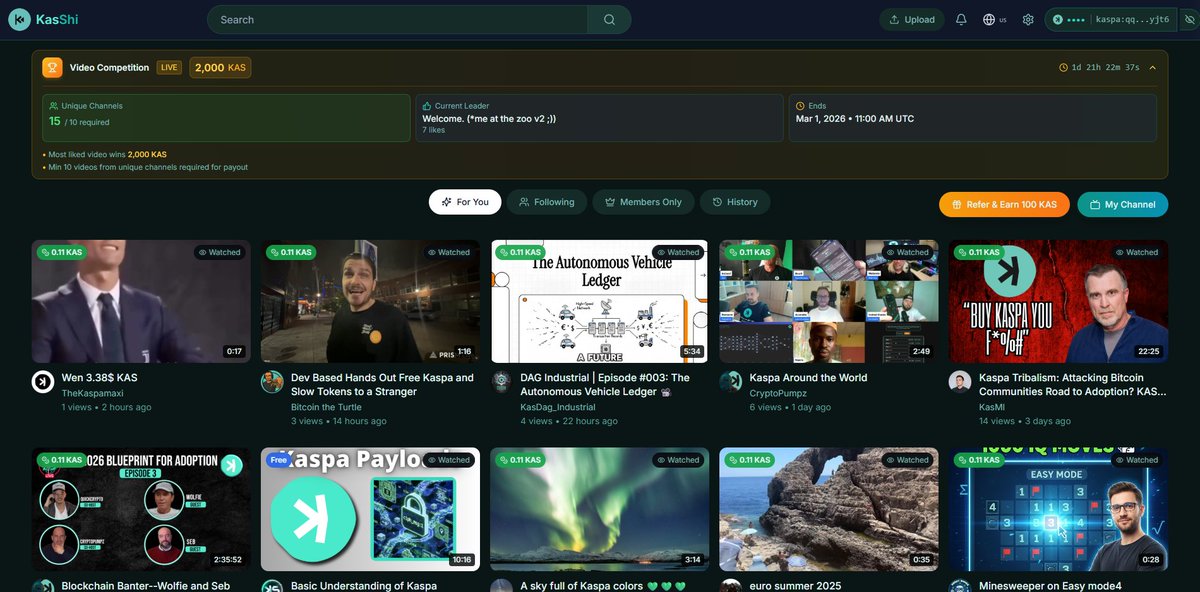Image resolution: width=1200 pixels, height=592 pixels.
Task: Click 0.11 KAS badge on Blockchain Banter video
Action: (x=62, y=460)
